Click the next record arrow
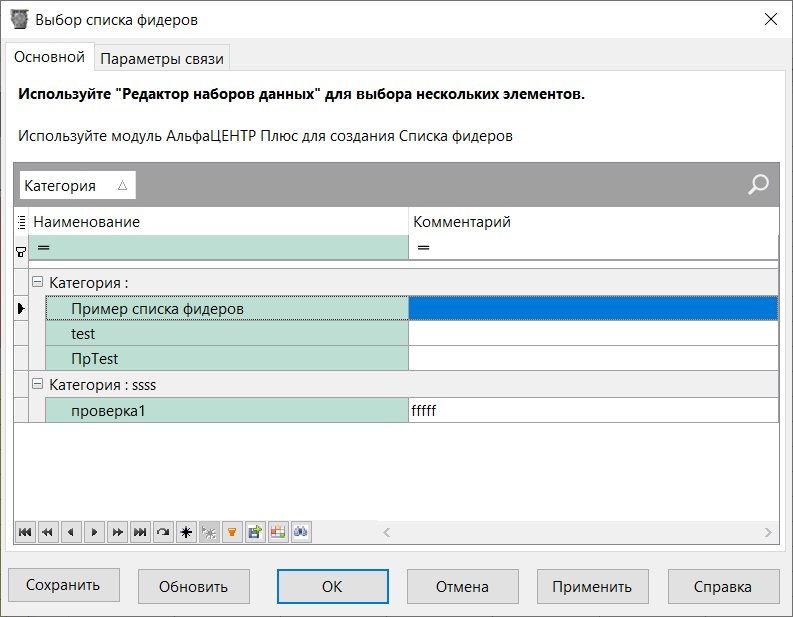The height and width of the screenshot is (617, 793). click(94, 533)
